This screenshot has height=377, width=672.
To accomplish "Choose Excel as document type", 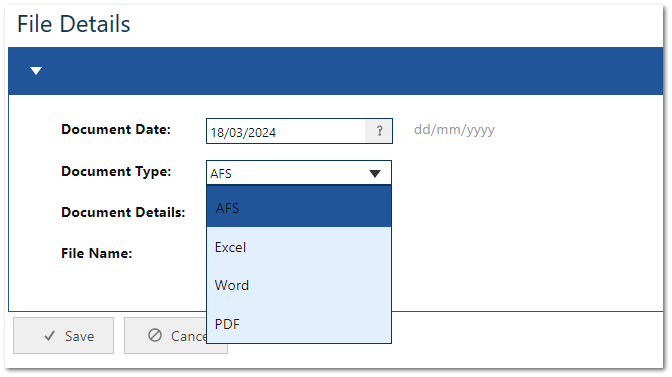I will click(299, 247).
